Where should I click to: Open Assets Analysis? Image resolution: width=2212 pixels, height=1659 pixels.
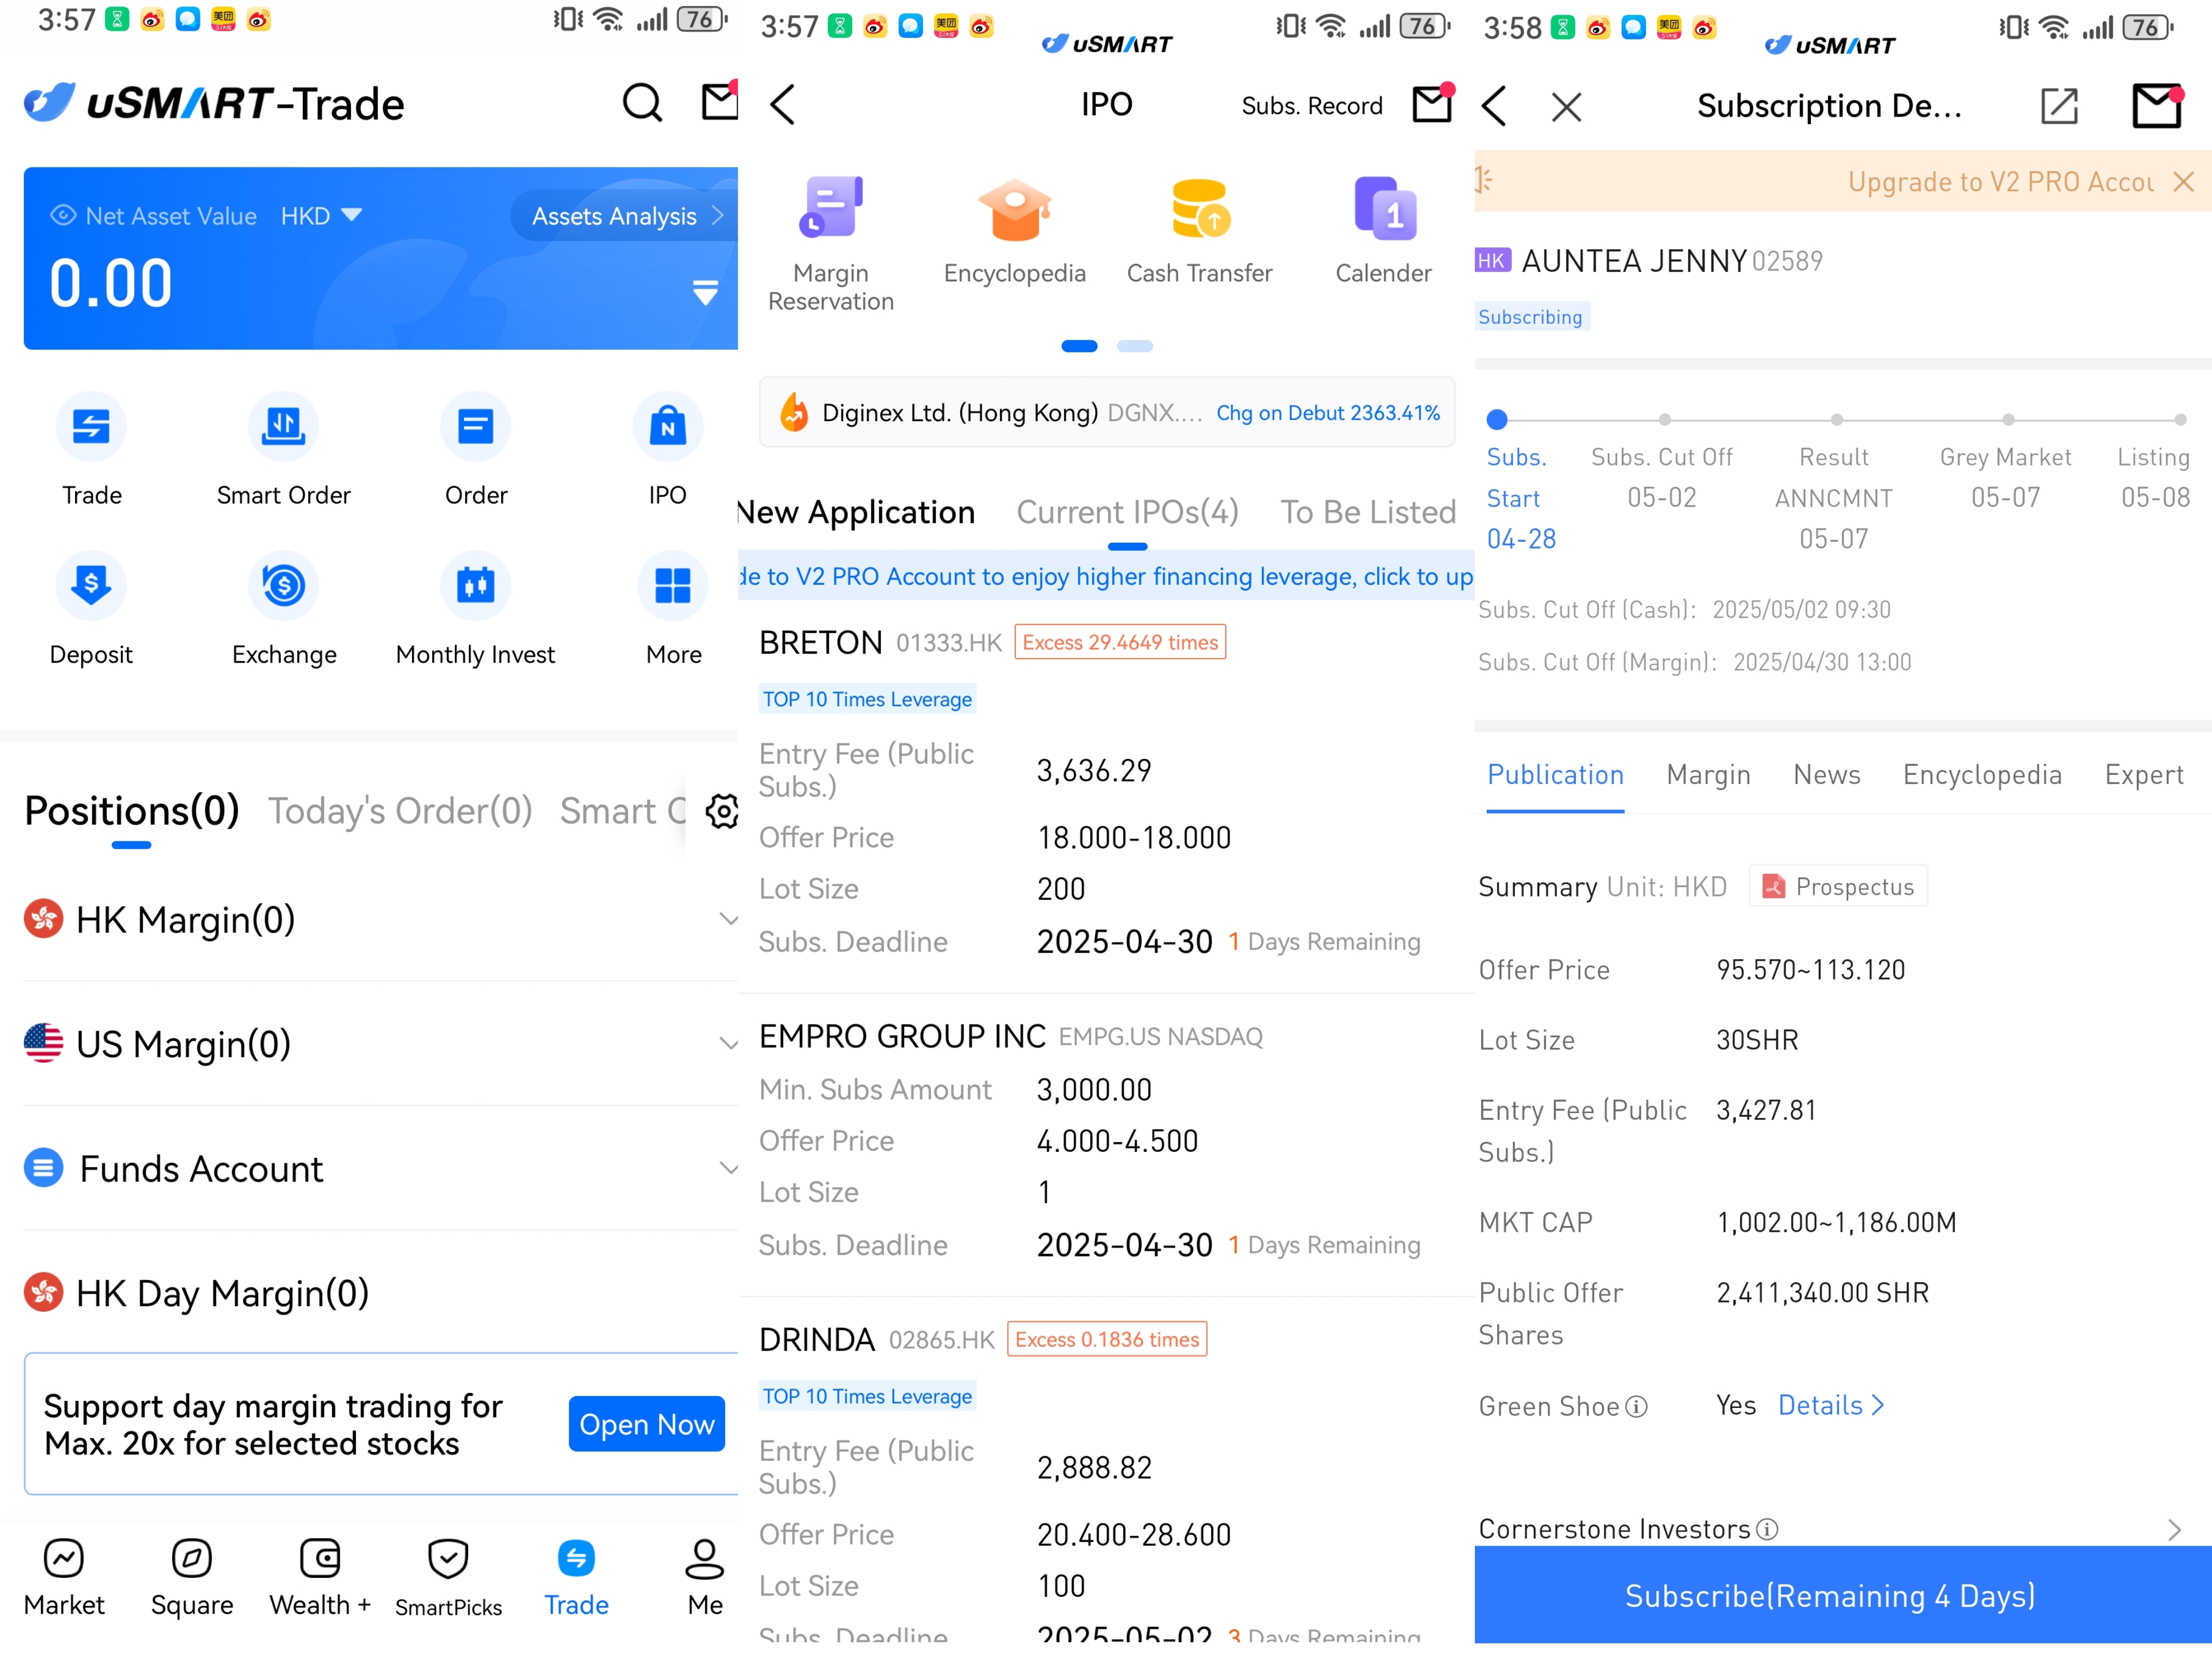[625, 215]
